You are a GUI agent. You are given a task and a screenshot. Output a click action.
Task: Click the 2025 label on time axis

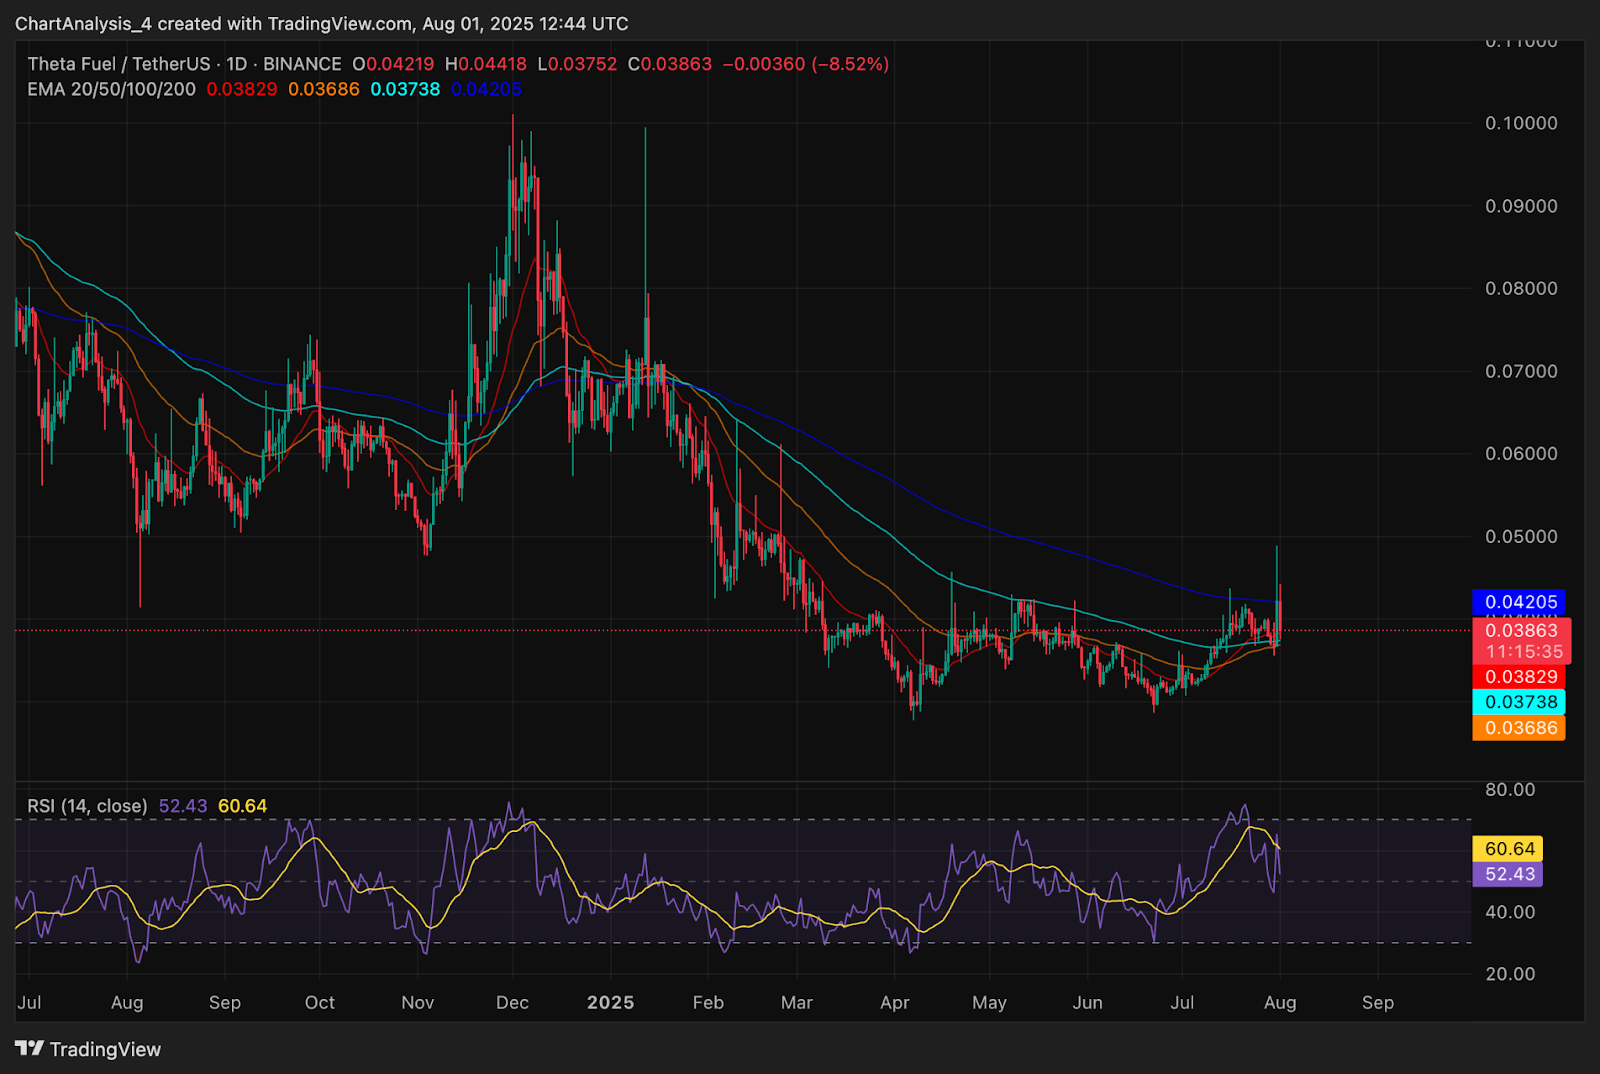coord(610,1002)
